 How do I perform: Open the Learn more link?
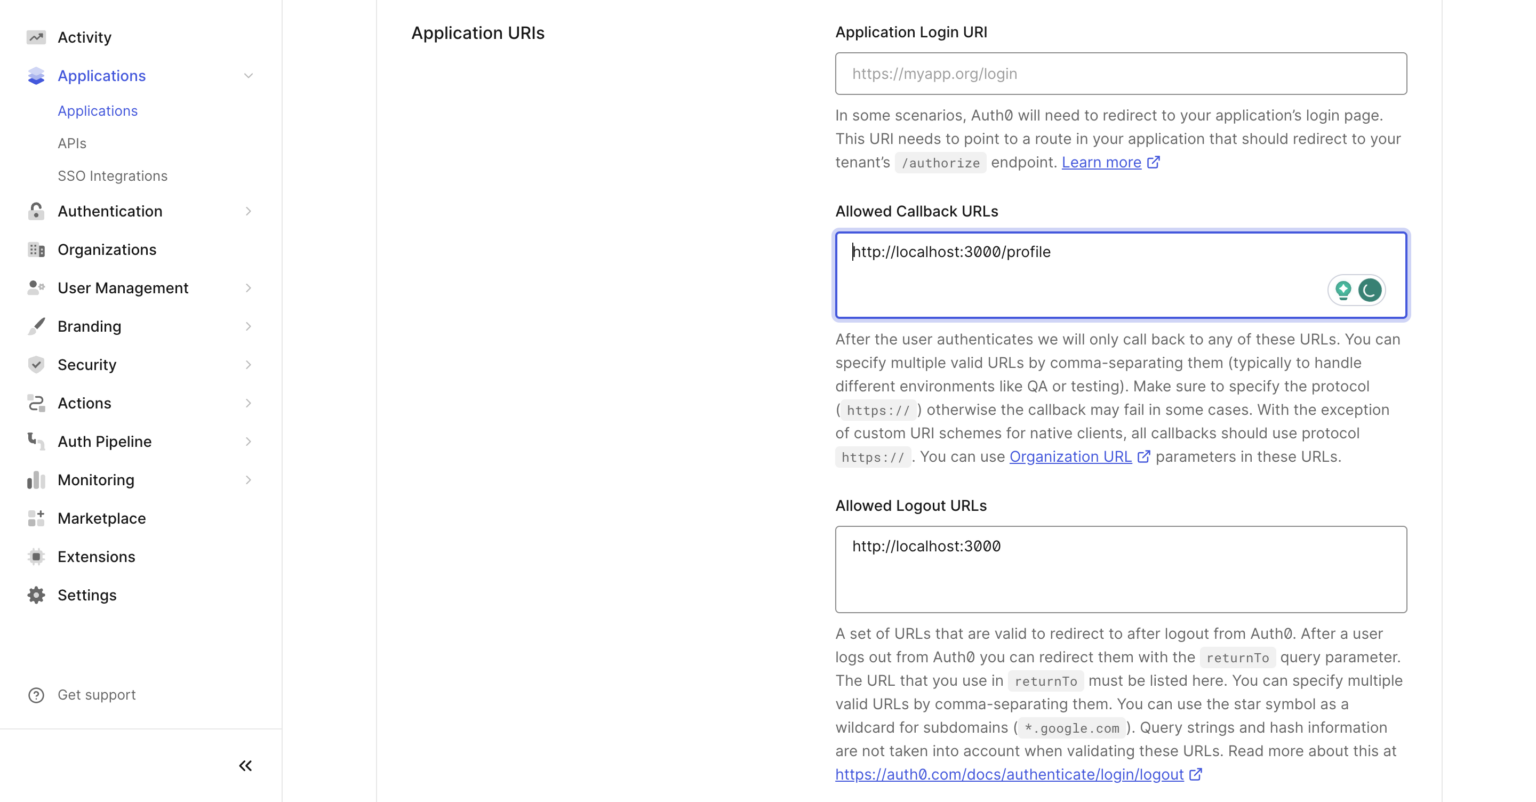pos(1101,162)
